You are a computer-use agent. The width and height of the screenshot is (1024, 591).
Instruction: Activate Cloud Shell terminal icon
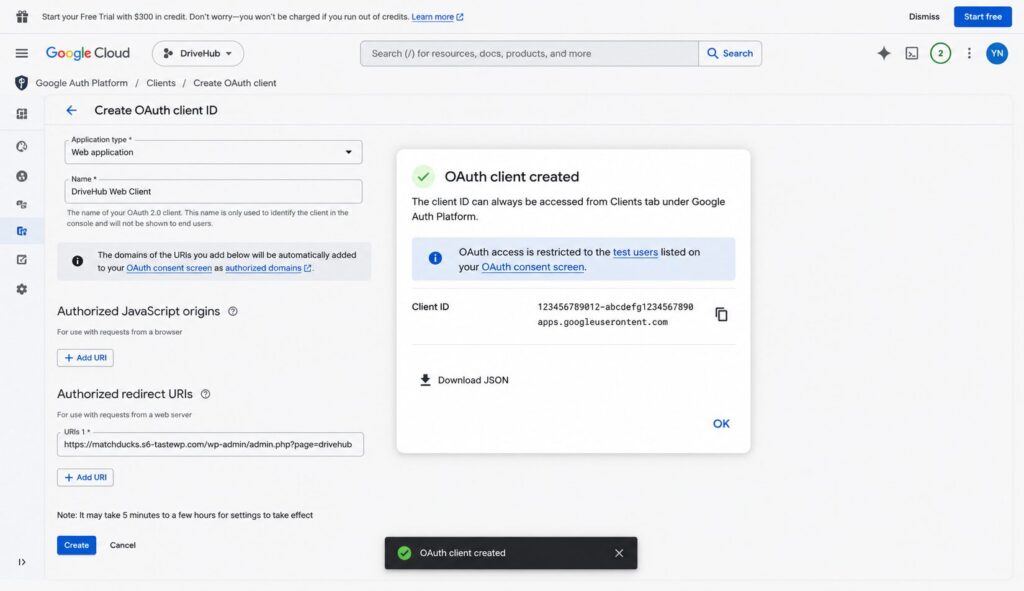[x=912, y=54]
